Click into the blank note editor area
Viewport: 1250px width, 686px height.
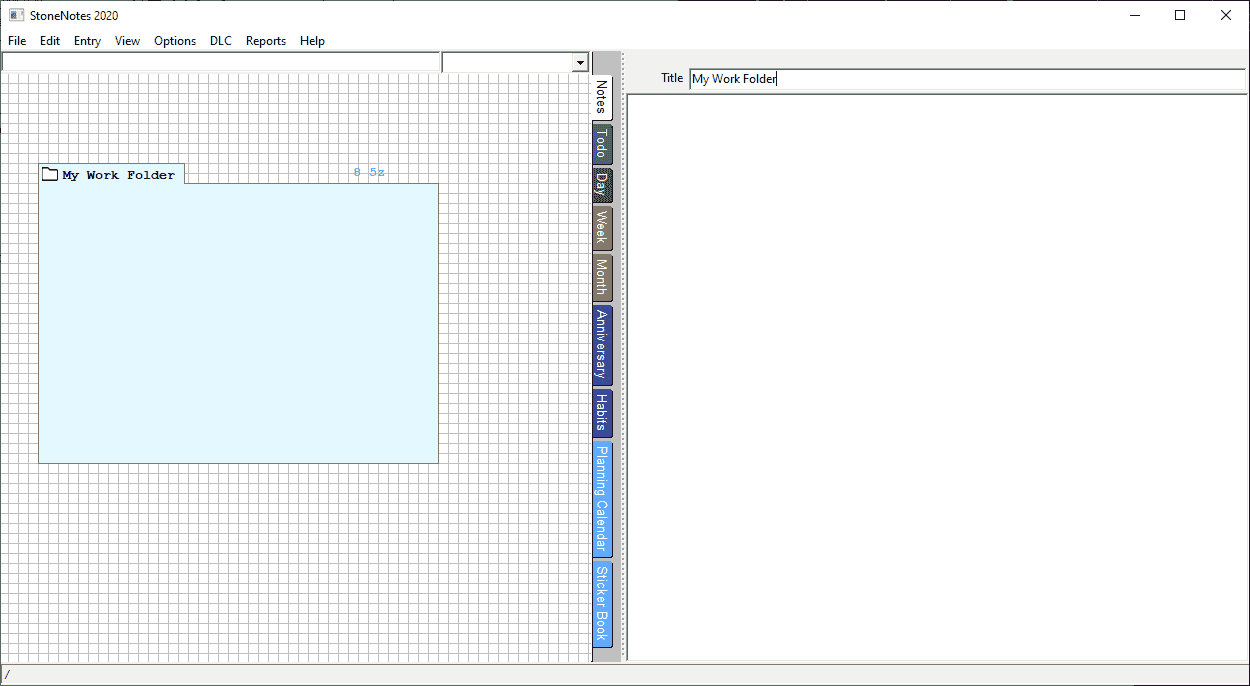938,377
